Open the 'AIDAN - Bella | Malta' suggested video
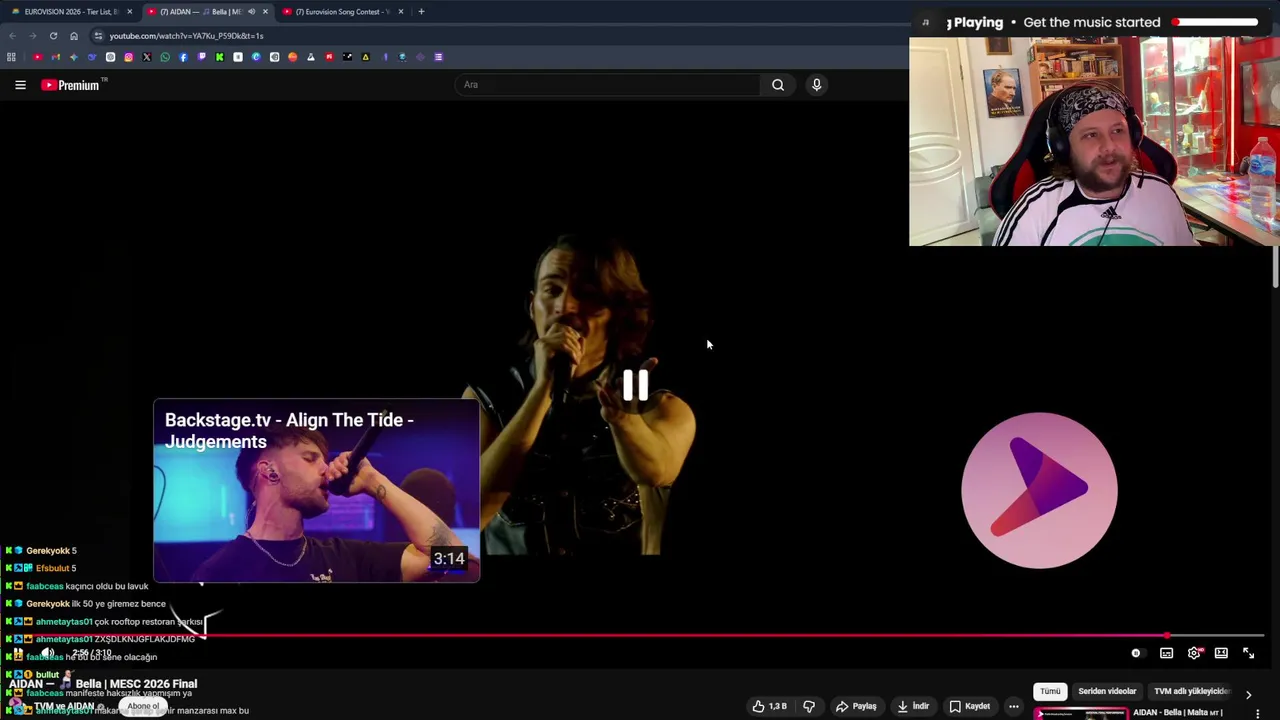This screenshot has width=1280, height=720. [1177, 713]
